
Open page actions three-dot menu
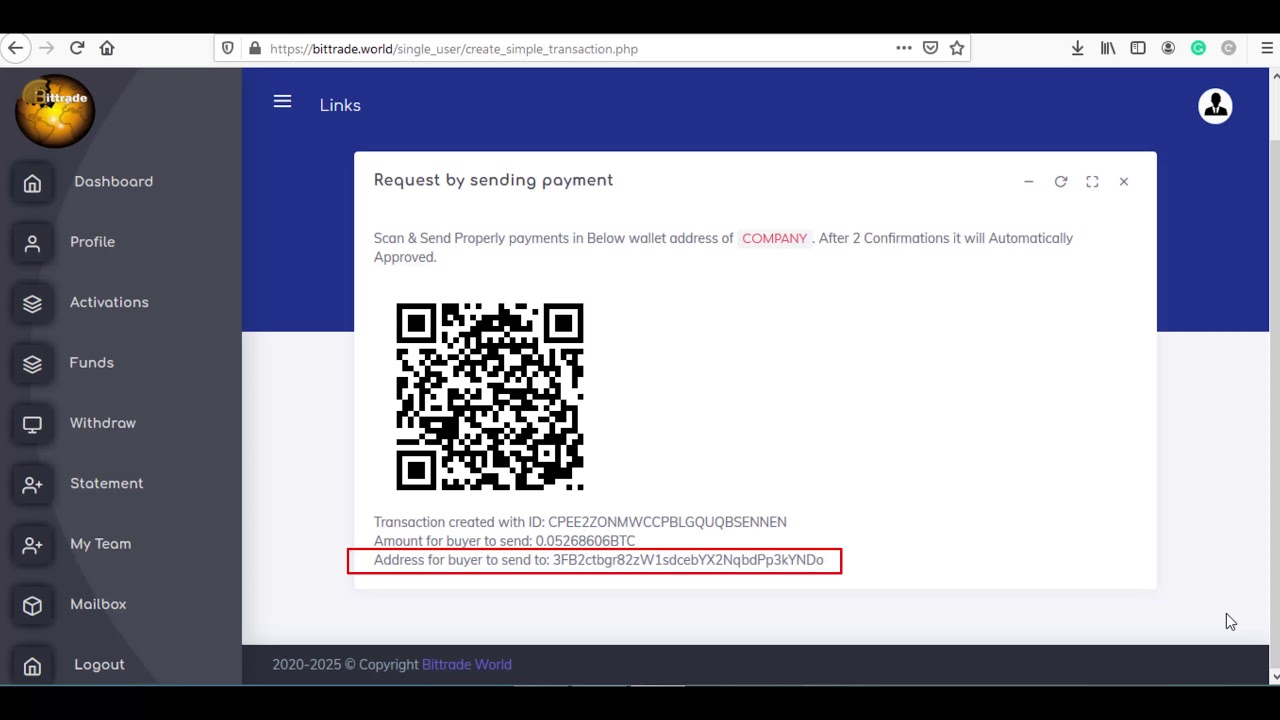904,48
